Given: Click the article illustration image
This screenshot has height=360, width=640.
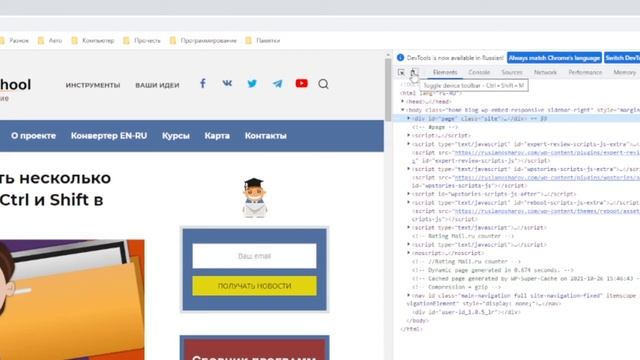Looking at the screenshot, I should (x=72, y=300).
